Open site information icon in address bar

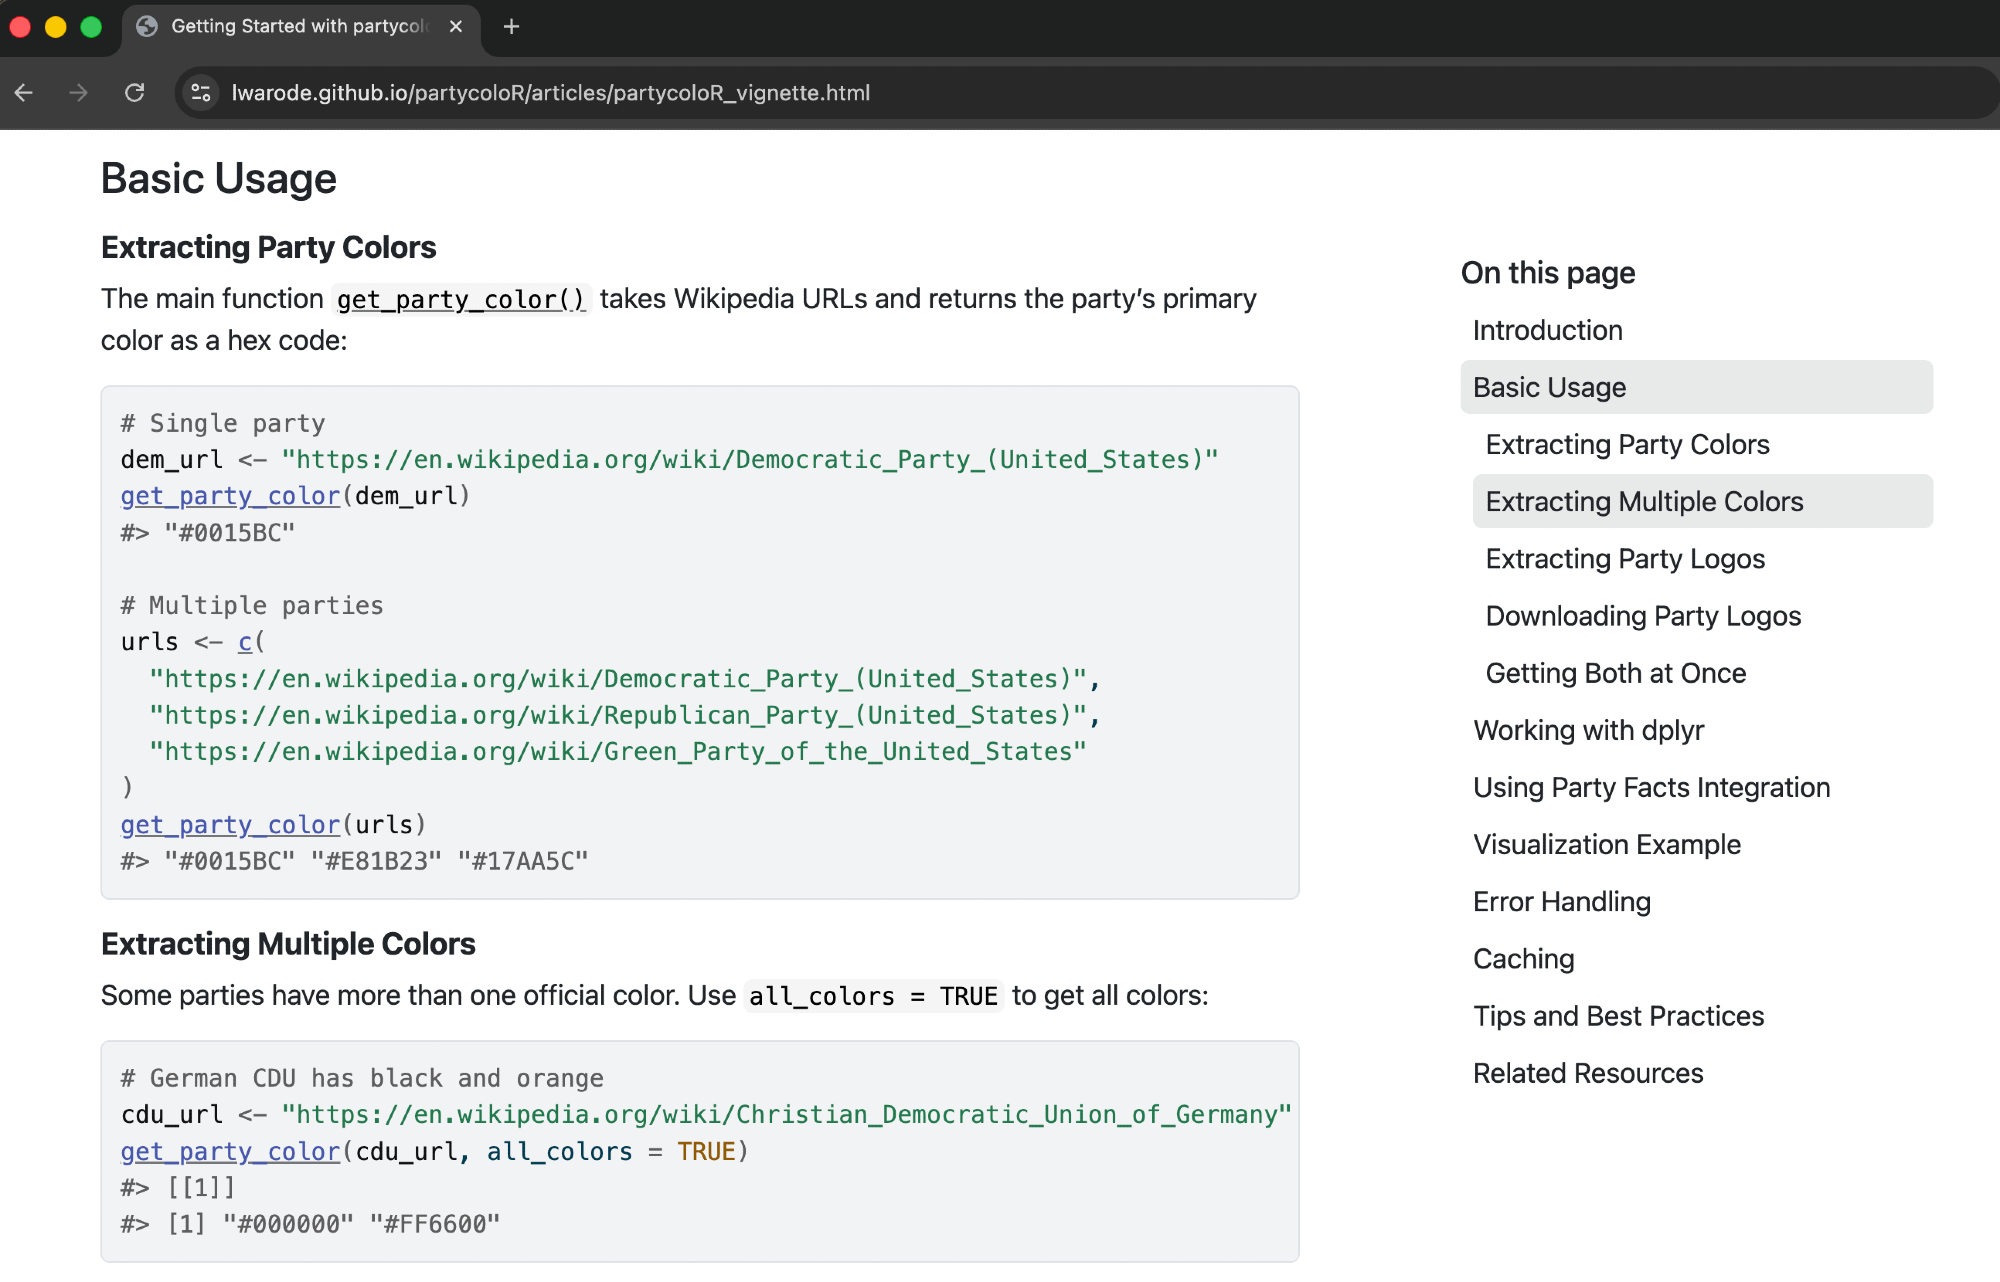[201, 93]
